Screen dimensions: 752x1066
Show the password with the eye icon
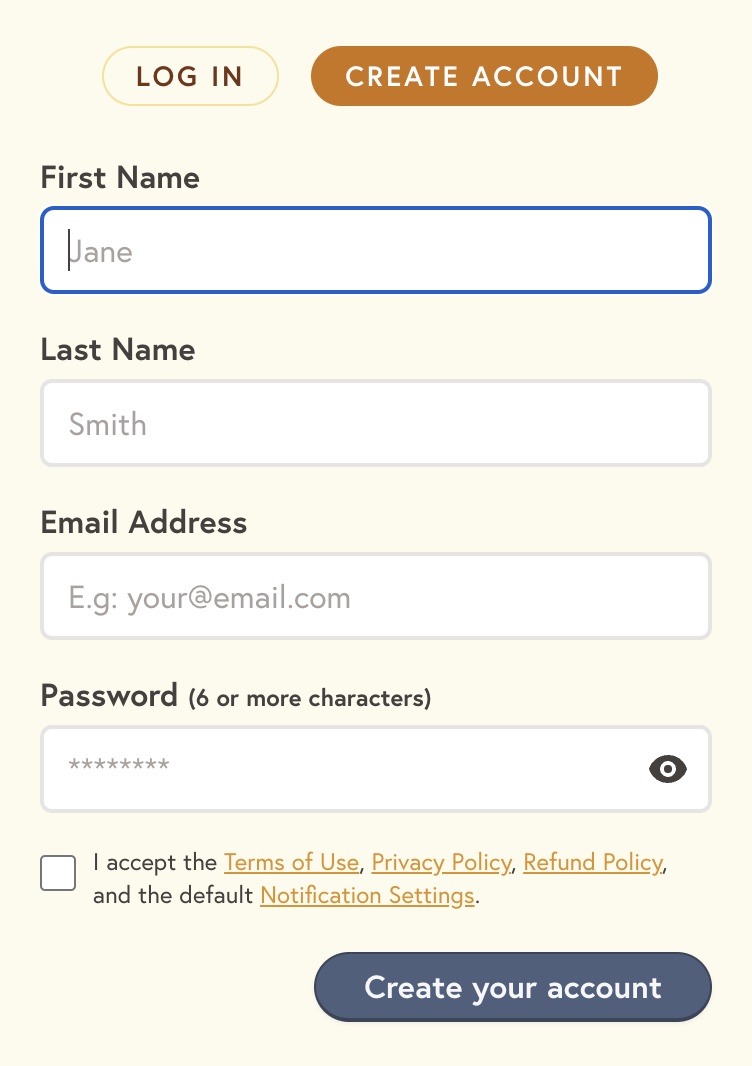[x=668, y=769]
